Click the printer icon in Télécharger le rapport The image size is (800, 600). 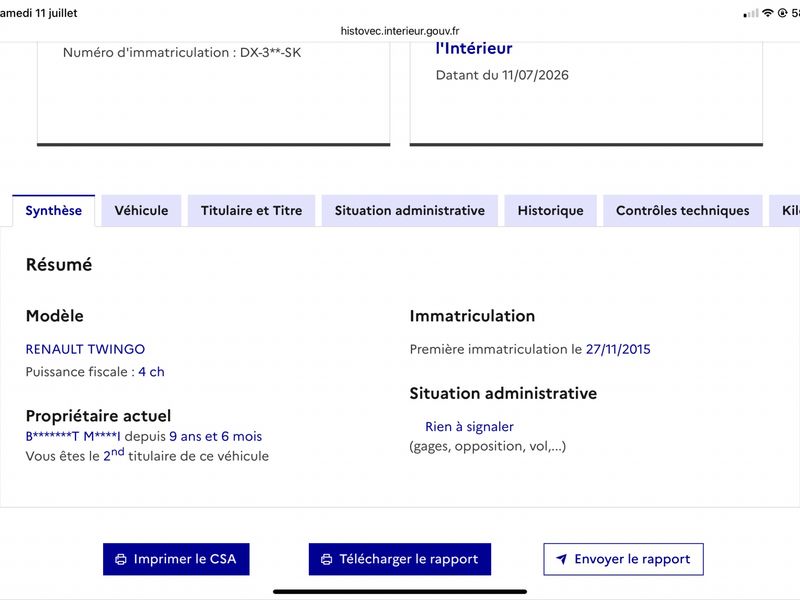coord(327,559)
